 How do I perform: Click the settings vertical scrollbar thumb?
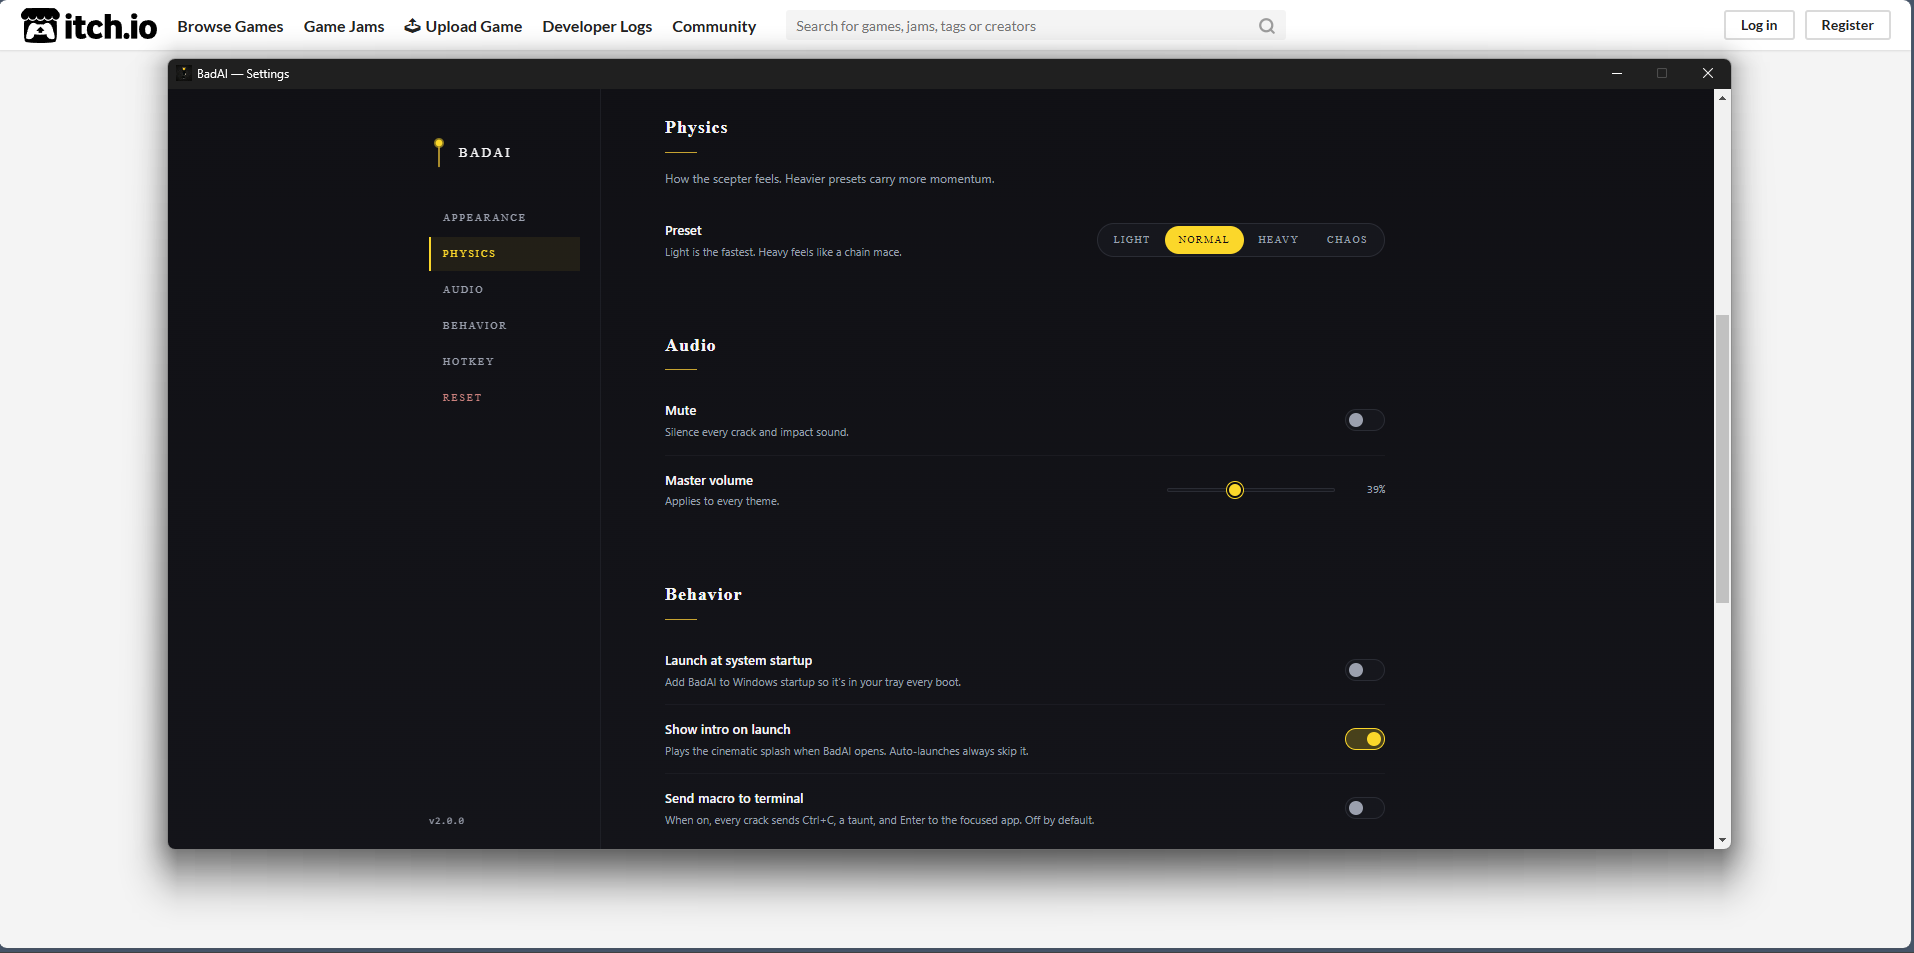point(1722,459)
